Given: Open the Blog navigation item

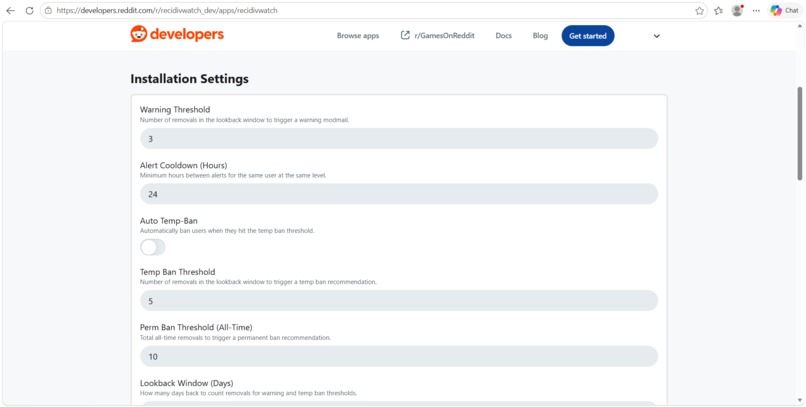Looking at the screenshot, I should [x=540, y=36].
